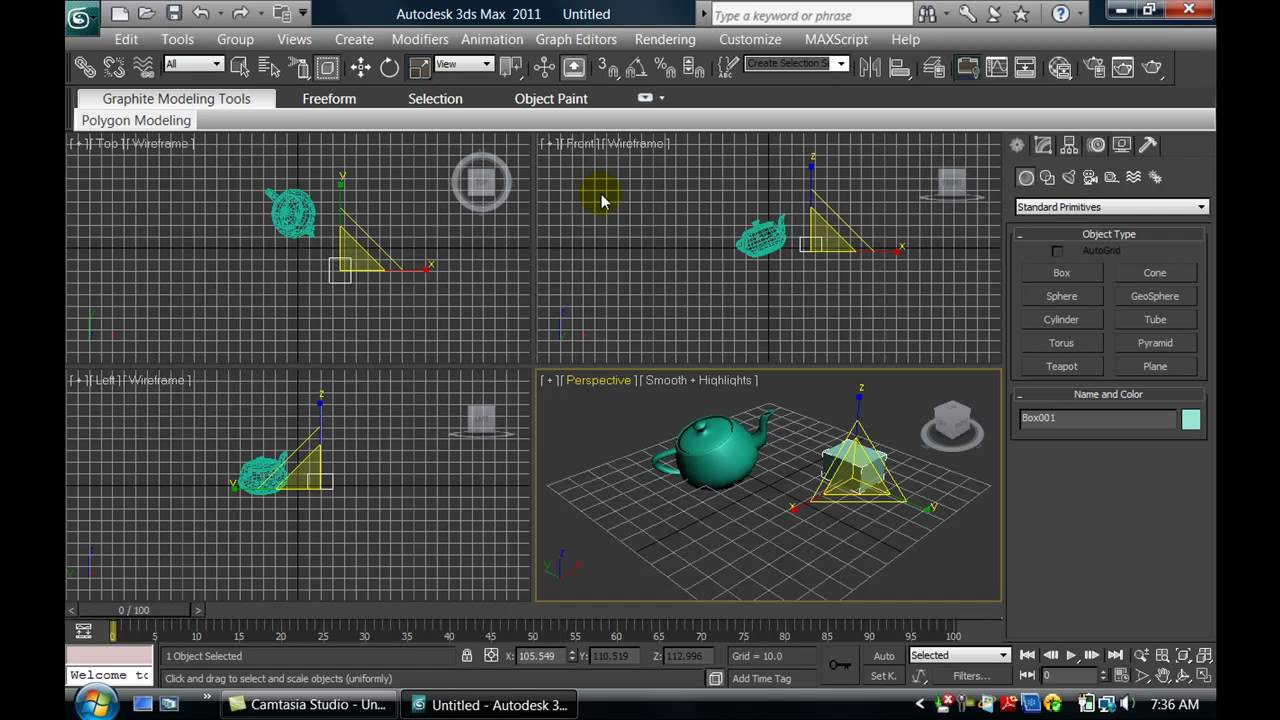Screen dimensions: 1280x720
Task: Open the Layer Manager icon
Action: click(x=934, y=67)
